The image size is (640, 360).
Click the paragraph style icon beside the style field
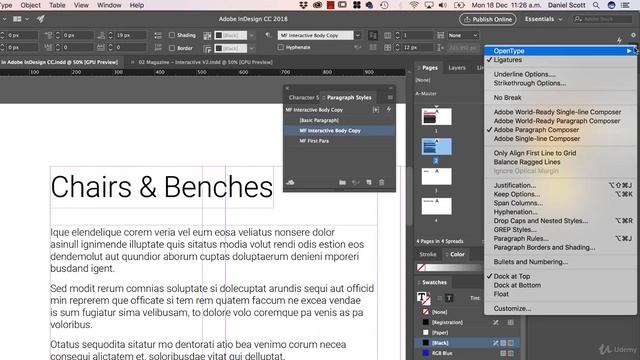pos(268,35)
